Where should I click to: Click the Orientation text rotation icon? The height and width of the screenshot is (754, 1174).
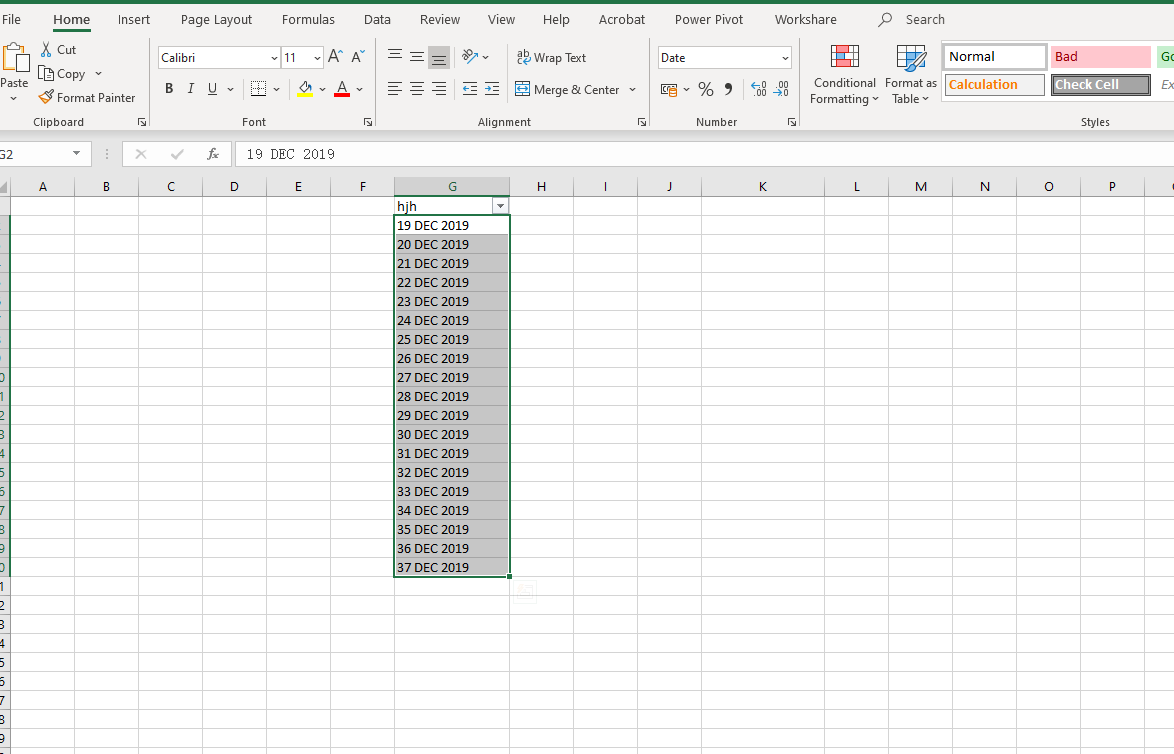[x=470, y=57]
